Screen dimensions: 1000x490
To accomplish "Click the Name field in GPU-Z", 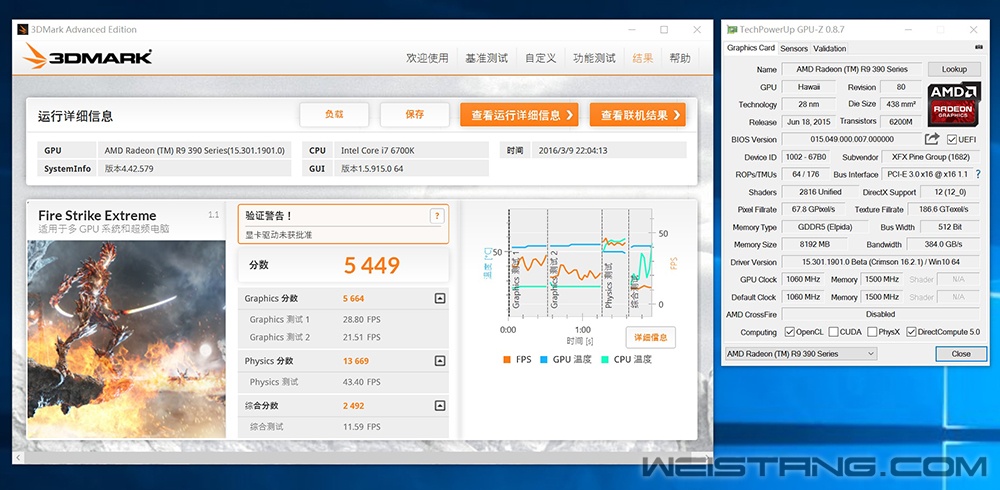I will [x=852, y=69].
